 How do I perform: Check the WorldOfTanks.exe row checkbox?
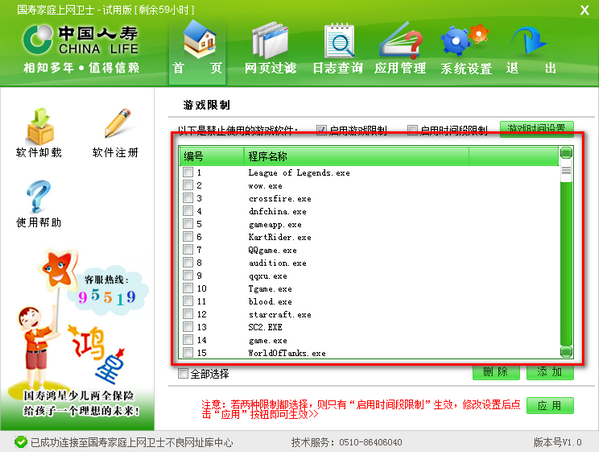188,352
